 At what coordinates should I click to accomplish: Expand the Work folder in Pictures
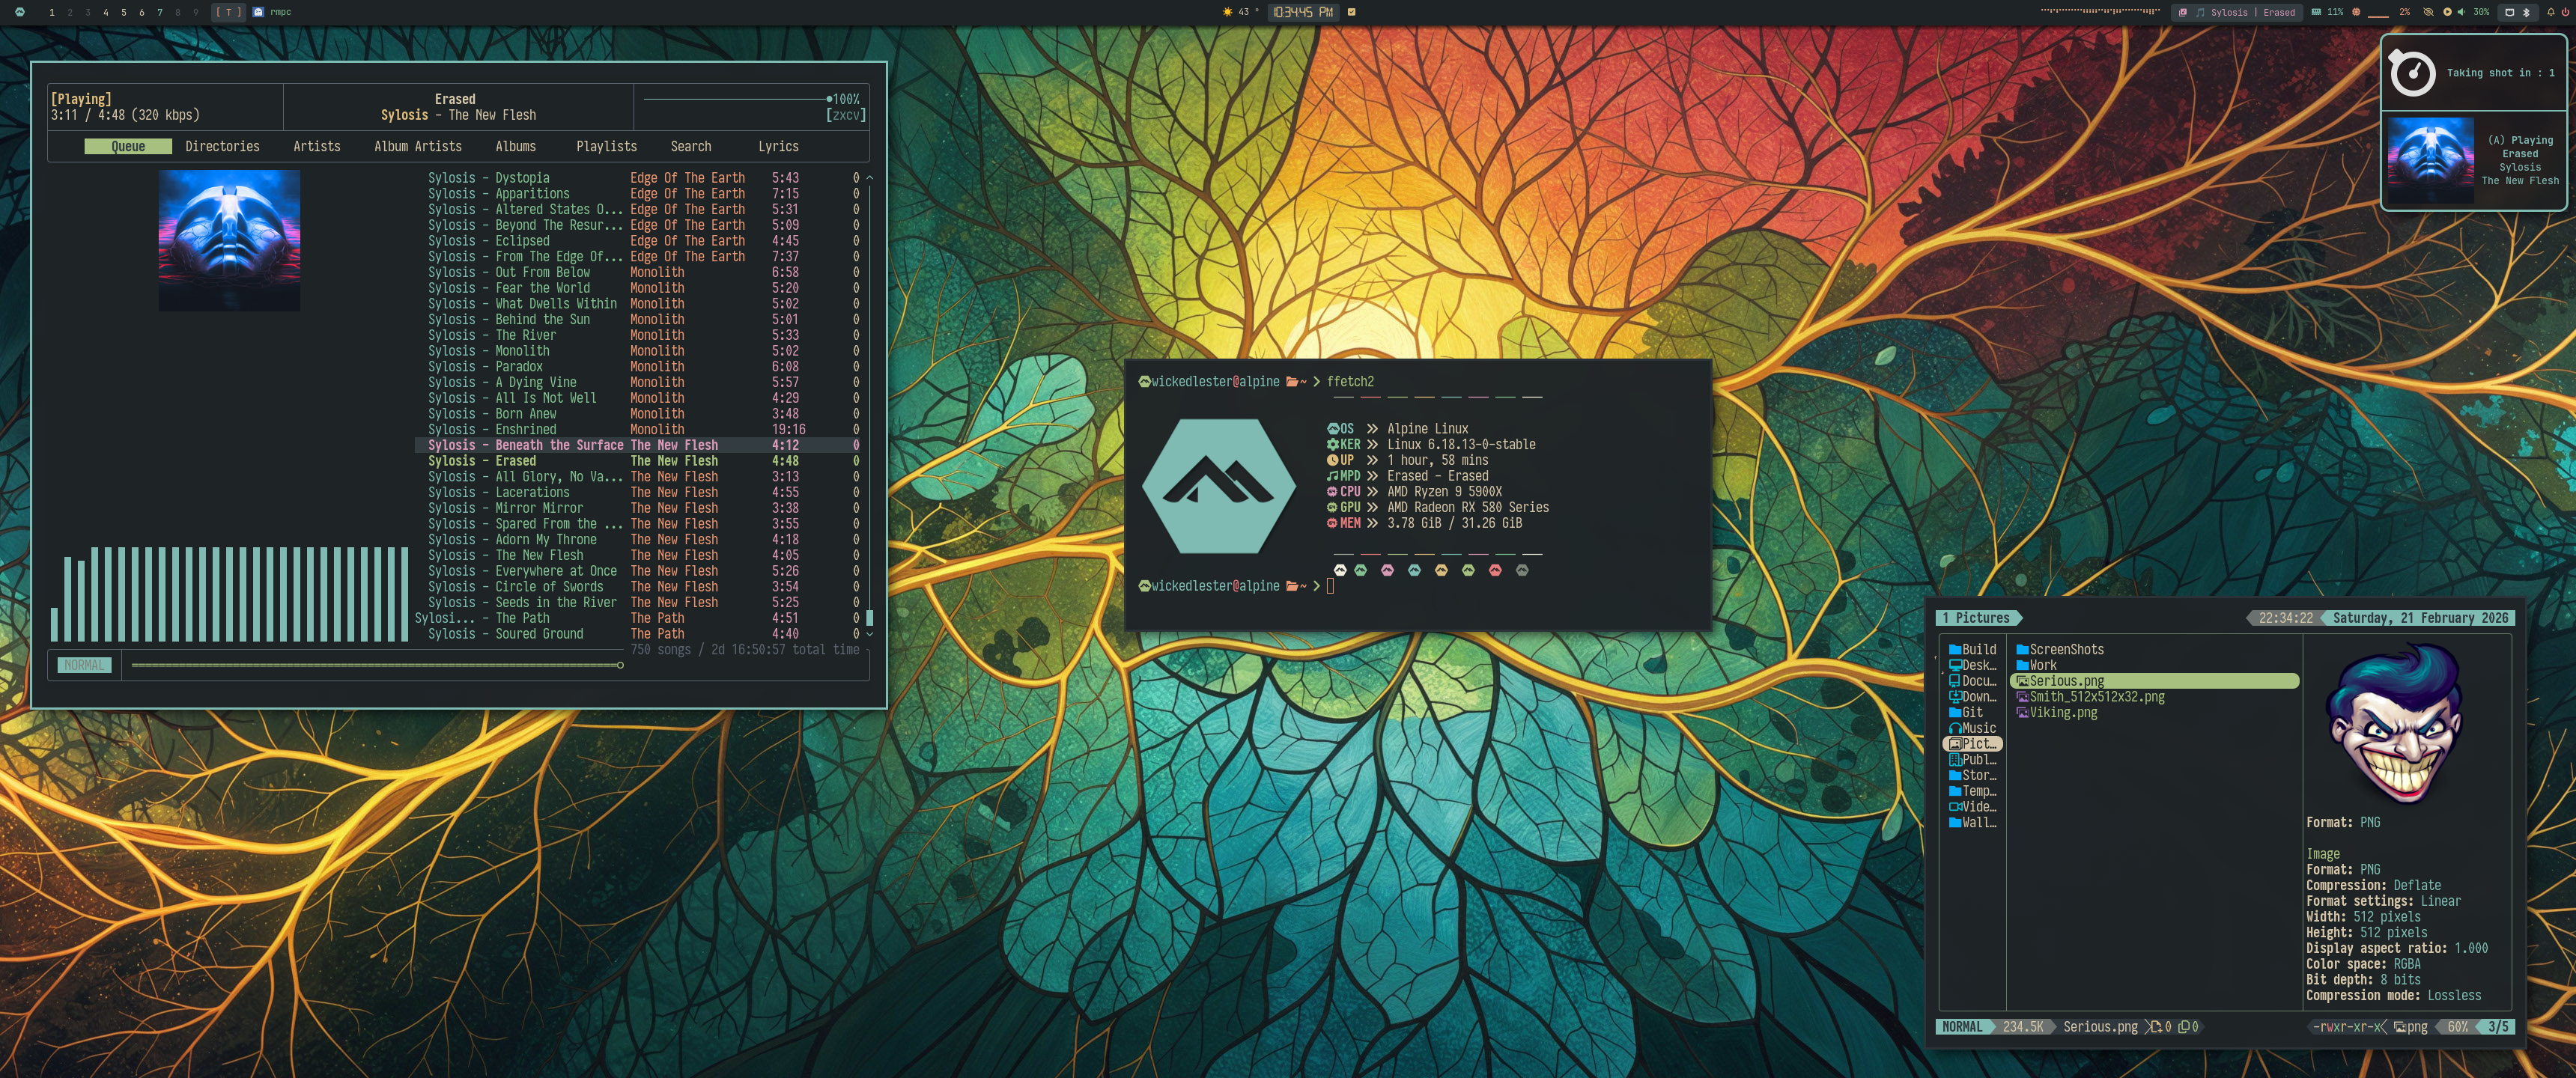[x=2042, y=665]
